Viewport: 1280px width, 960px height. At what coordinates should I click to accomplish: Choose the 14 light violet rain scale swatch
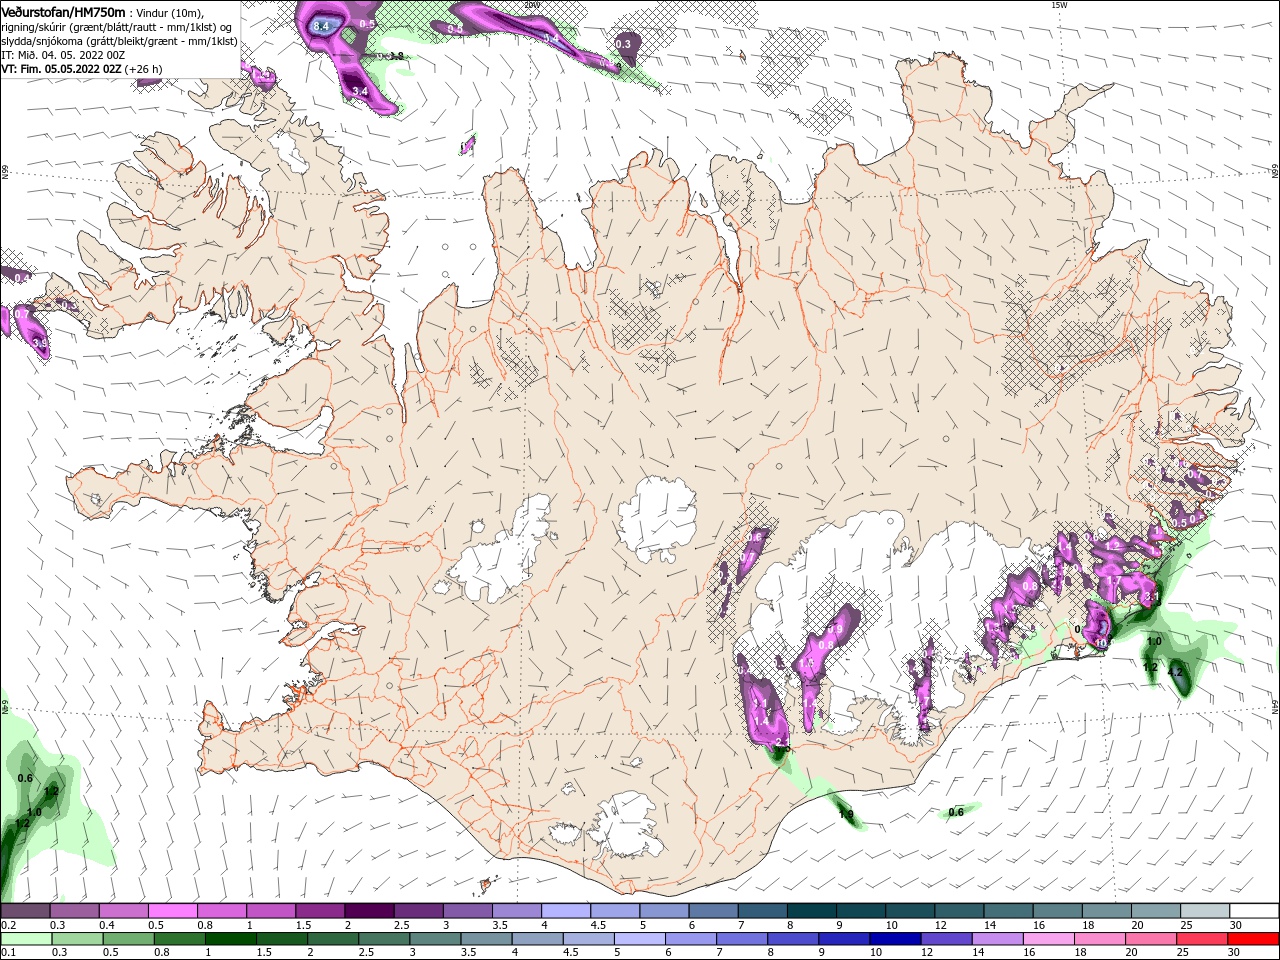pos(998,939)
